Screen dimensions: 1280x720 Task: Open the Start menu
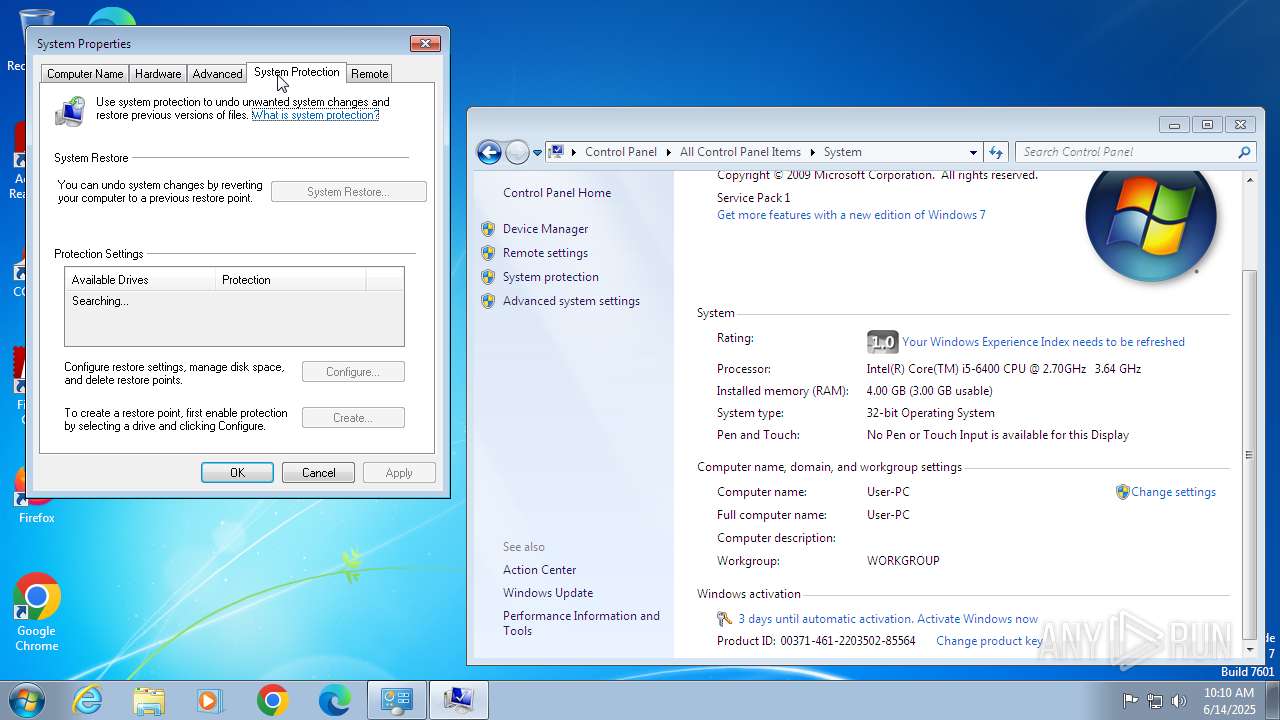tap(26, 700)
